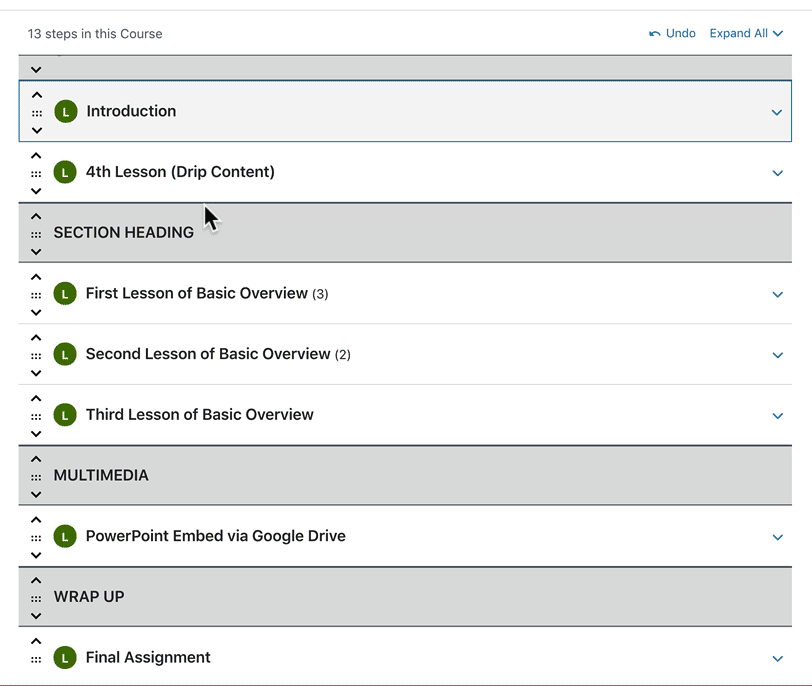Viewport: 812px width, 686px height.
Task: Move Second Lesson of Basic Overview down
Action: click(37, 373)
